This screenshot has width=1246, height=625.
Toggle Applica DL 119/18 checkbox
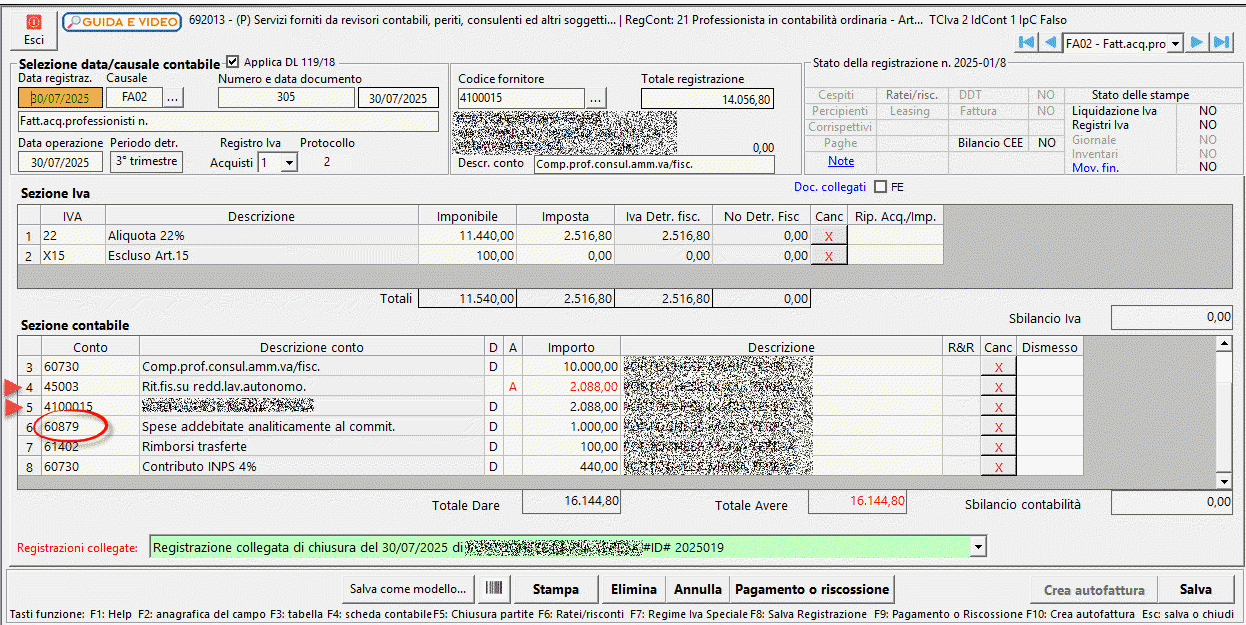pos(233,61)
